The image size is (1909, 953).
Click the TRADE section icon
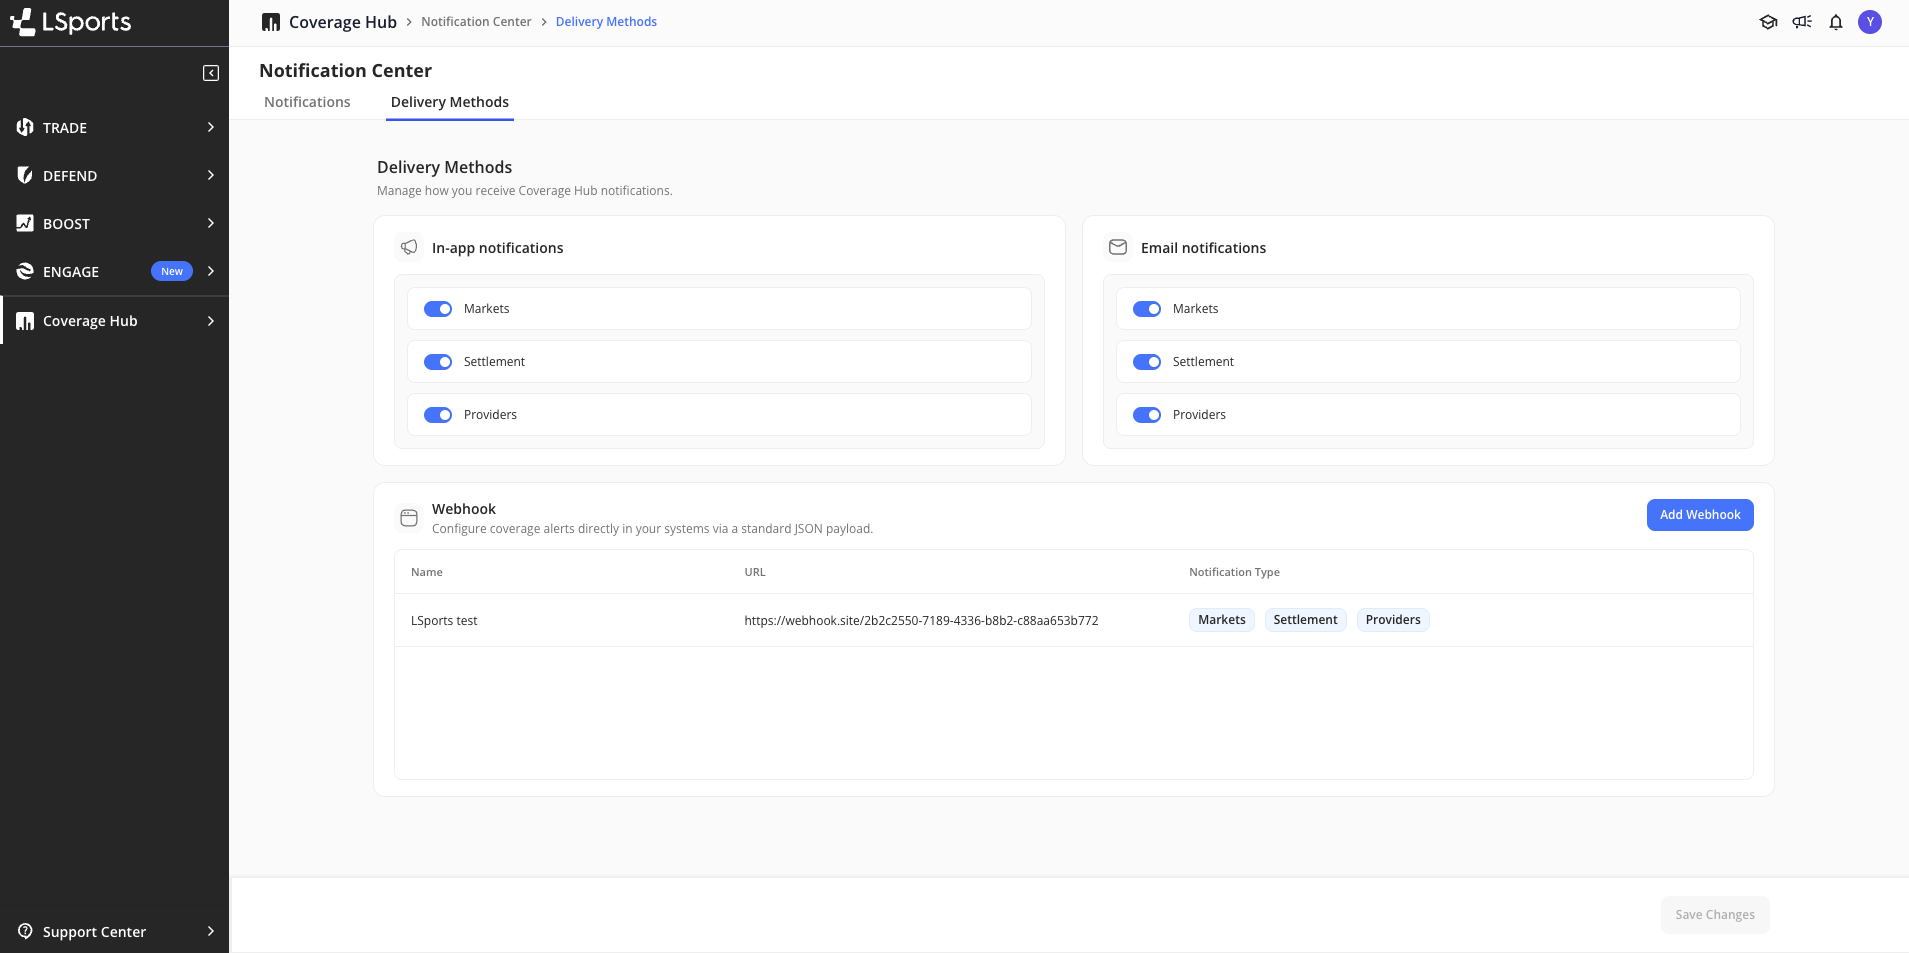coord(25,127)
